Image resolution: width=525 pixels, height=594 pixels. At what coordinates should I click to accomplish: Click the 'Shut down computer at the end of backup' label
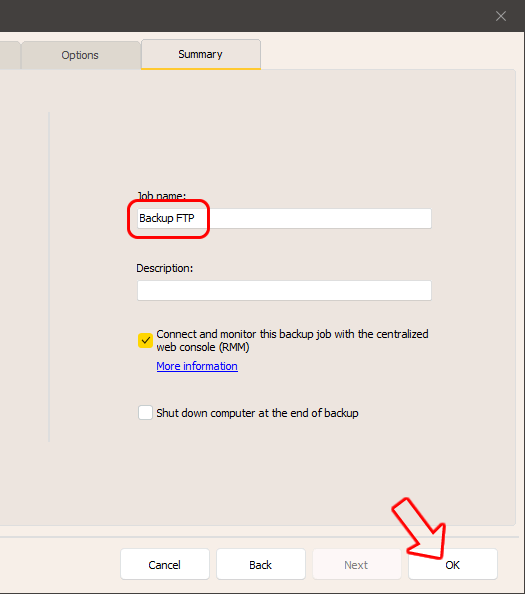pyautogui.click(x=257, y=413)
